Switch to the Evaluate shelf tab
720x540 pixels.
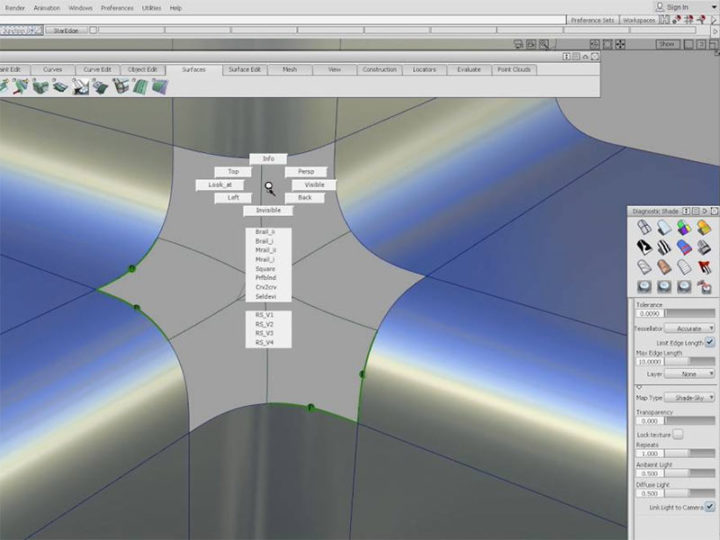click(469, 69)
